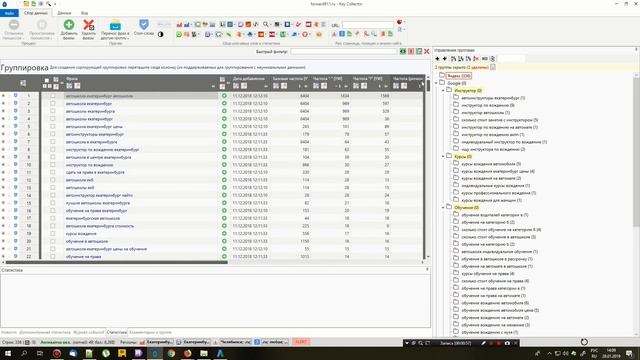Tick checkbox in row 1 phrase row
Screen dimensions: 640x360
pos(53,96)
